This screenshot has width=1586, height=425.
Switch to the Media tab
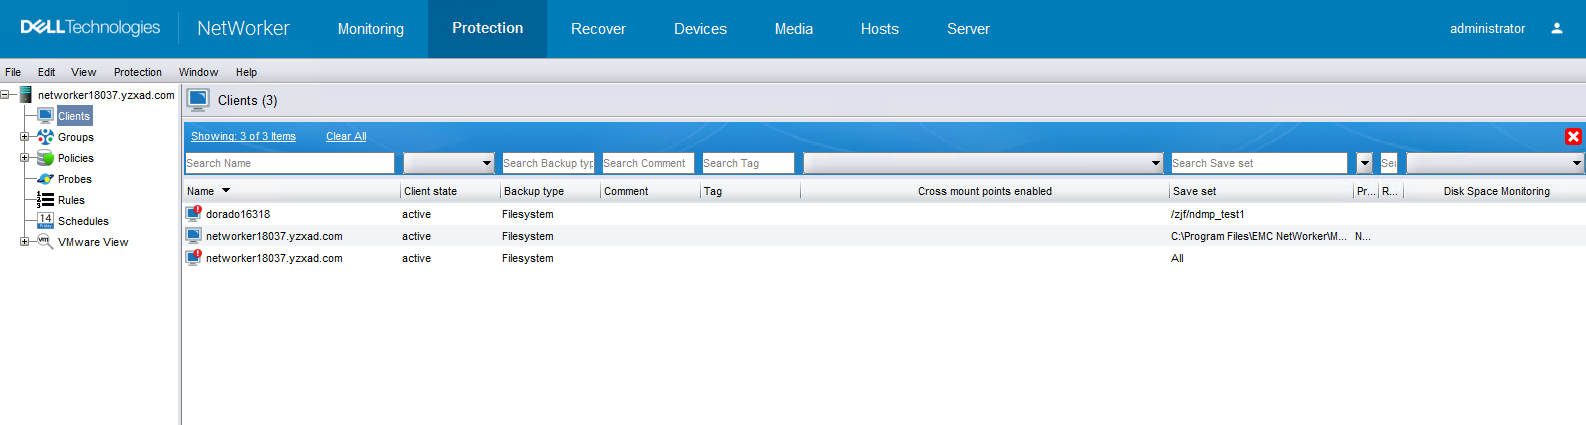point(794,29)
